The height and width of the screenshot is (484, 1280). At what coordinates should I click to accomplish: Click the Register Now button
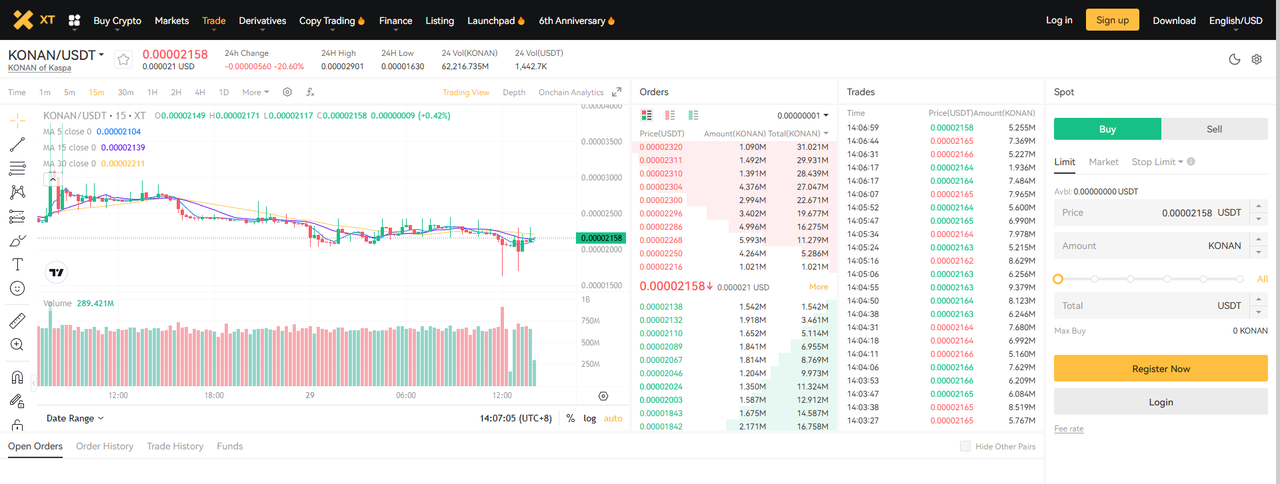coord(1160,368)
